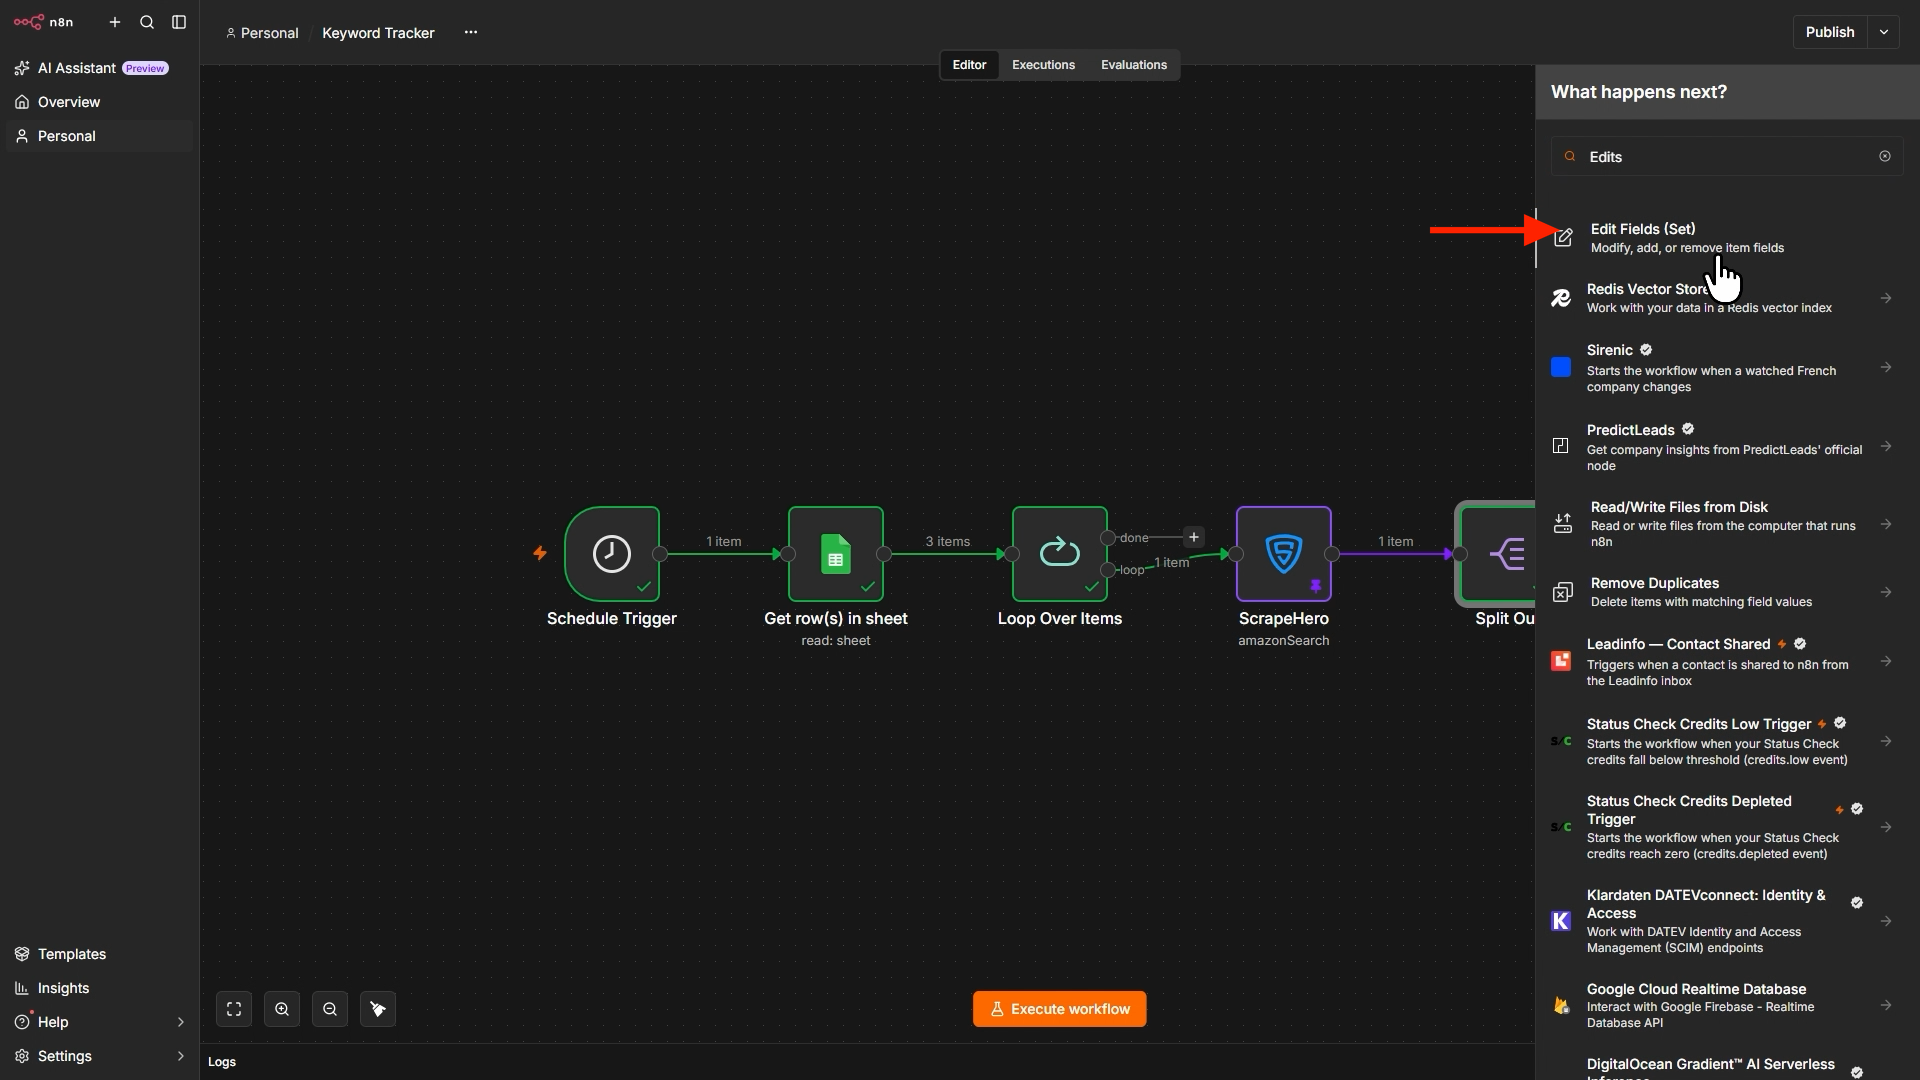Clear the node search field

1885,156
